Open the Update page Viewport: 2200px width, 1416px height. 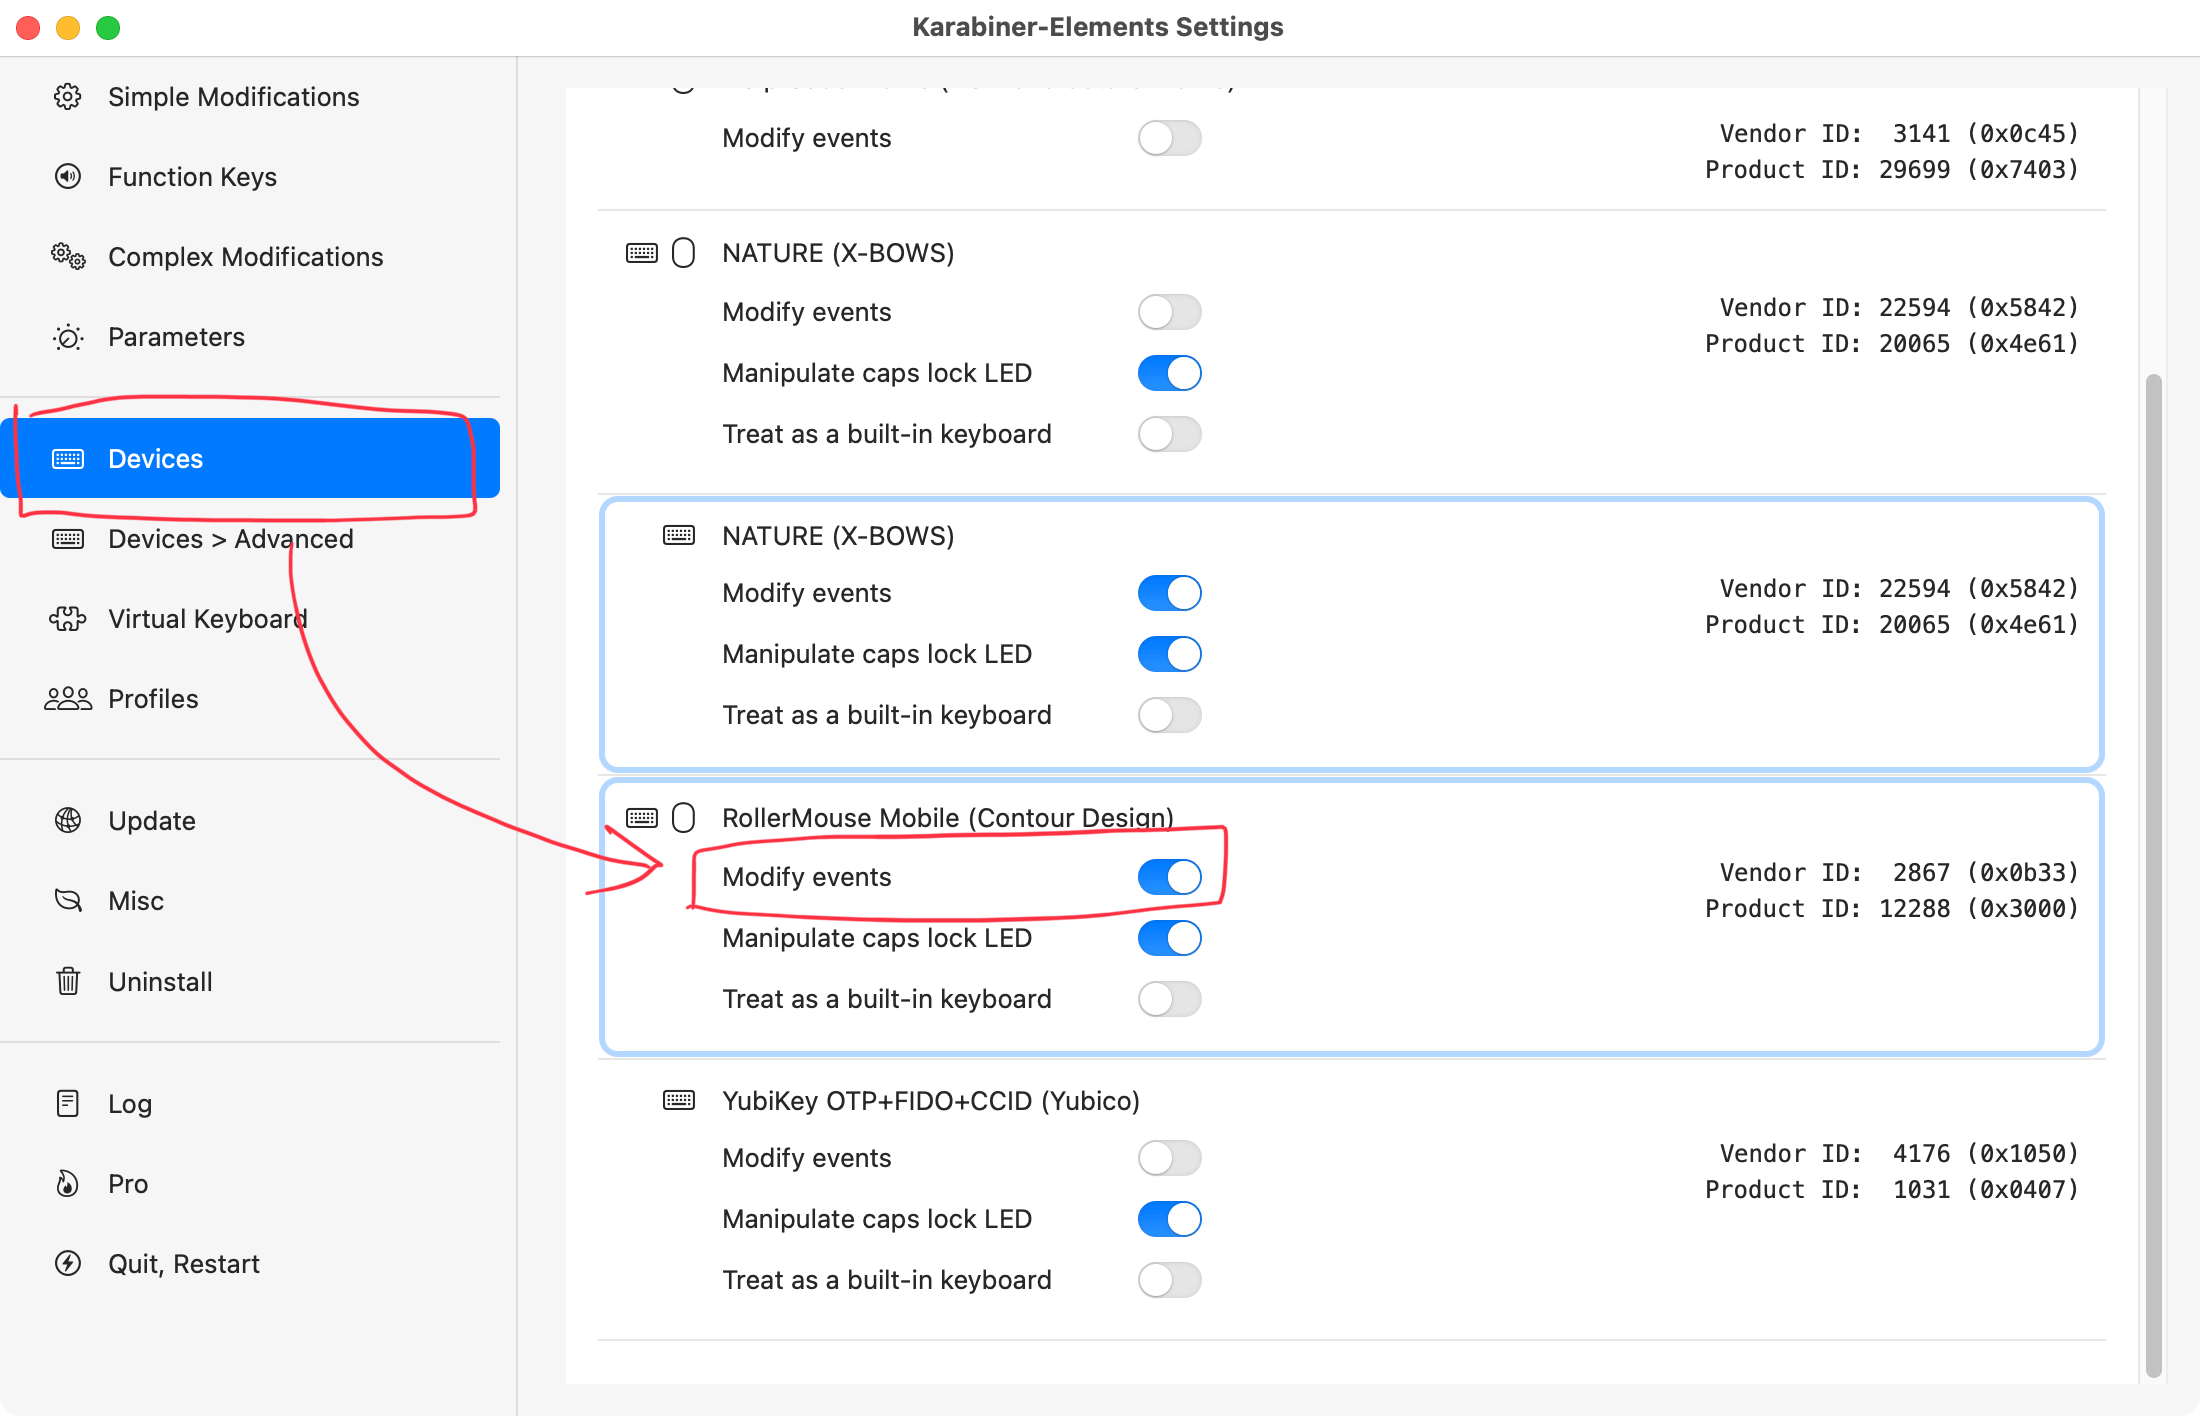[250, 821]
